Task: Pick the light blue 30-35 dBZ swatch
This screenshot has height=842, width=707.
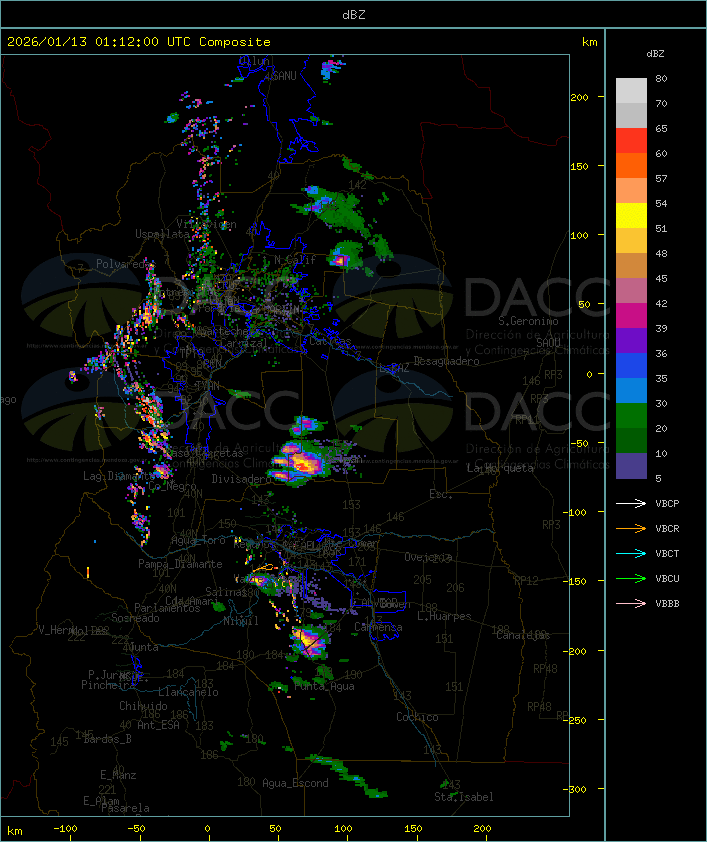Action: 631,390
